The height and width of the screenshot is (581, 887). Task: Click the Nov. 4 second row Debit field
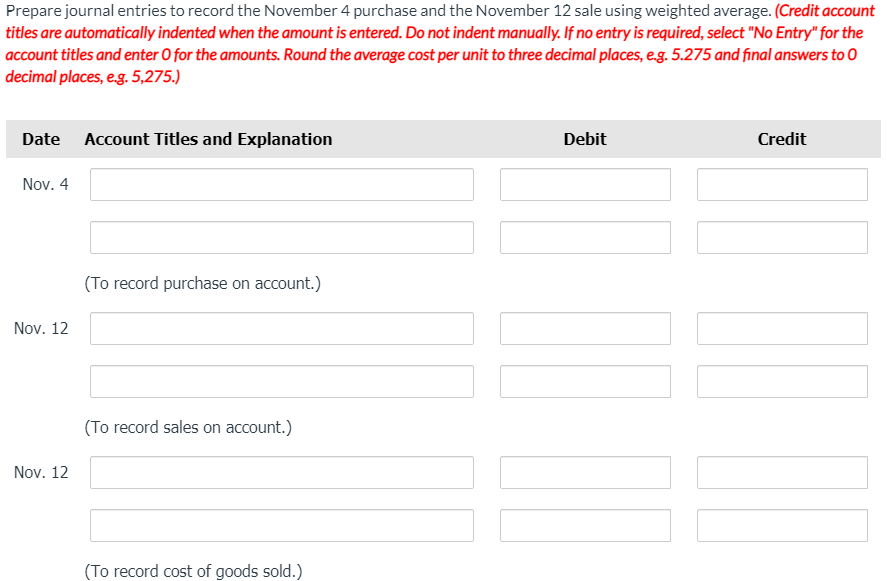585,237
